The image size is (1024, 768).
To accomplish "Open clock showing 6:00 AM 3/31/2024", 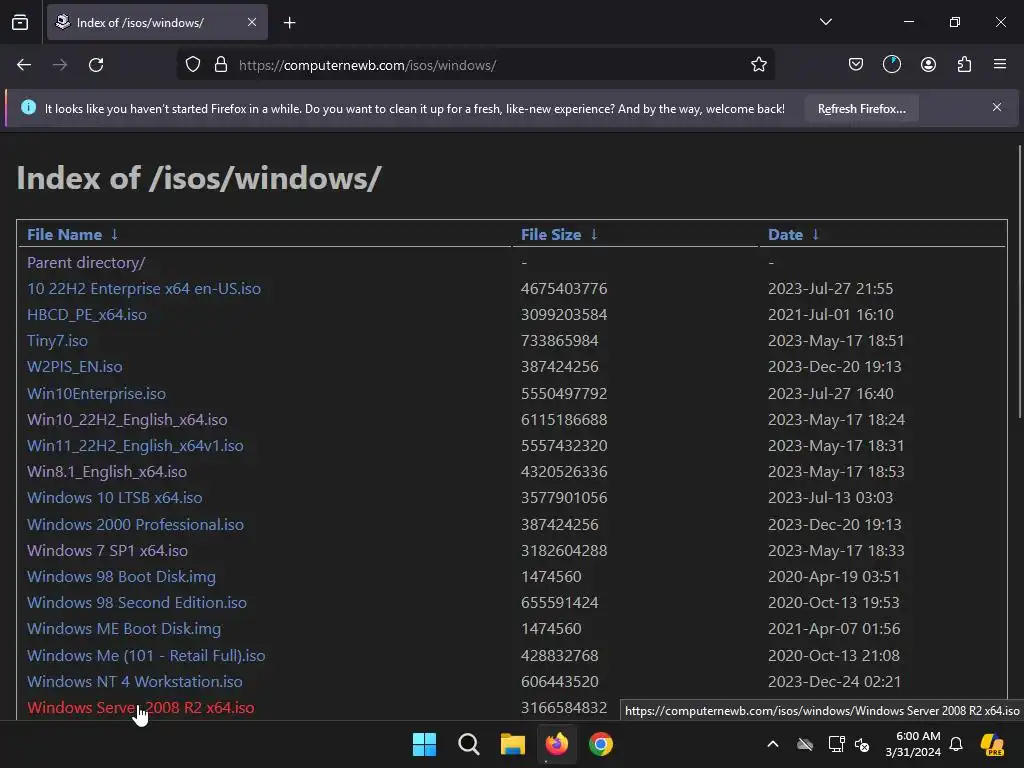I will 912,744.
